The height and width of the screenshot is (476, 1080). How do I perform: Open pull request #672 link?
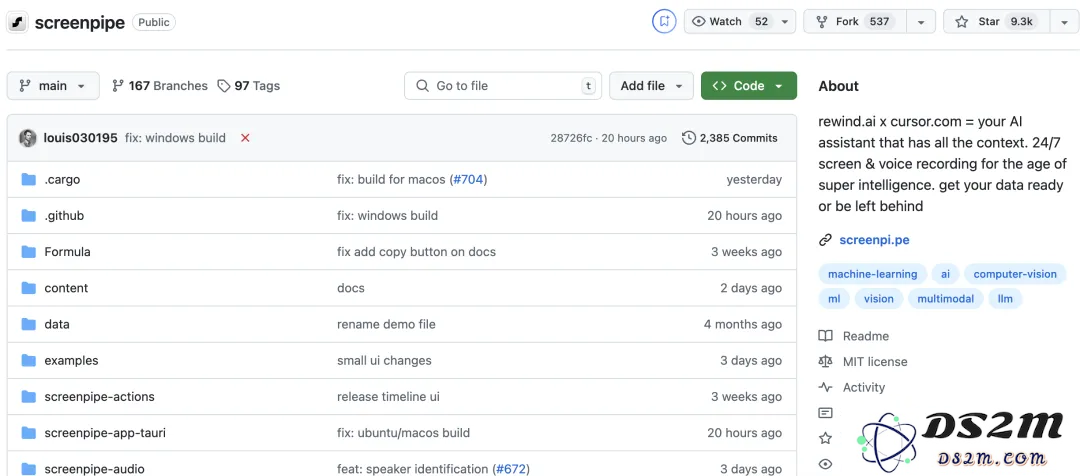[x=511, y=469]
